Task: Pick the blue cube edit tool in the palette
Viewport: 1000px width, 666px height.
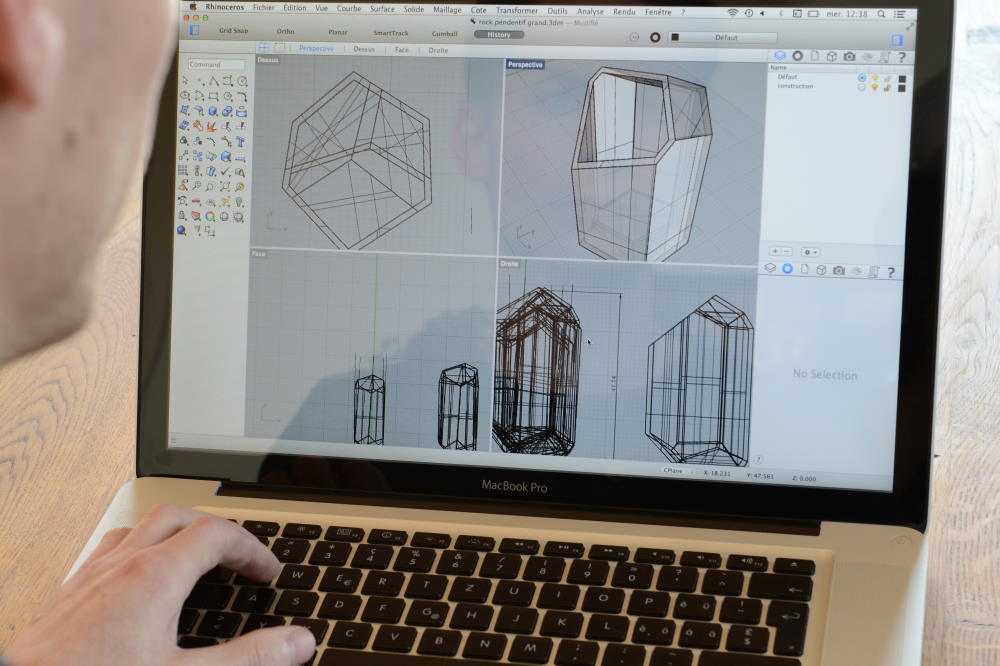Action: [226, 156]
